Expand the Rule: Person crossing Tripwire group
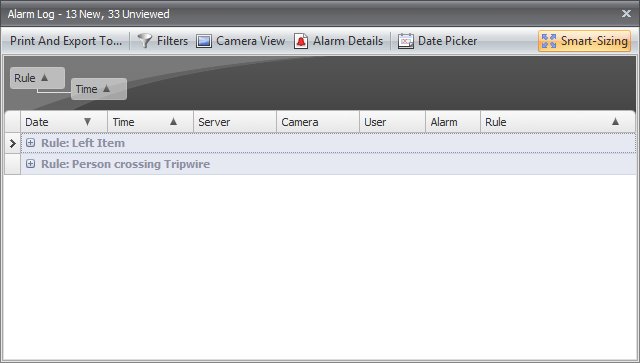 [30, 164]
